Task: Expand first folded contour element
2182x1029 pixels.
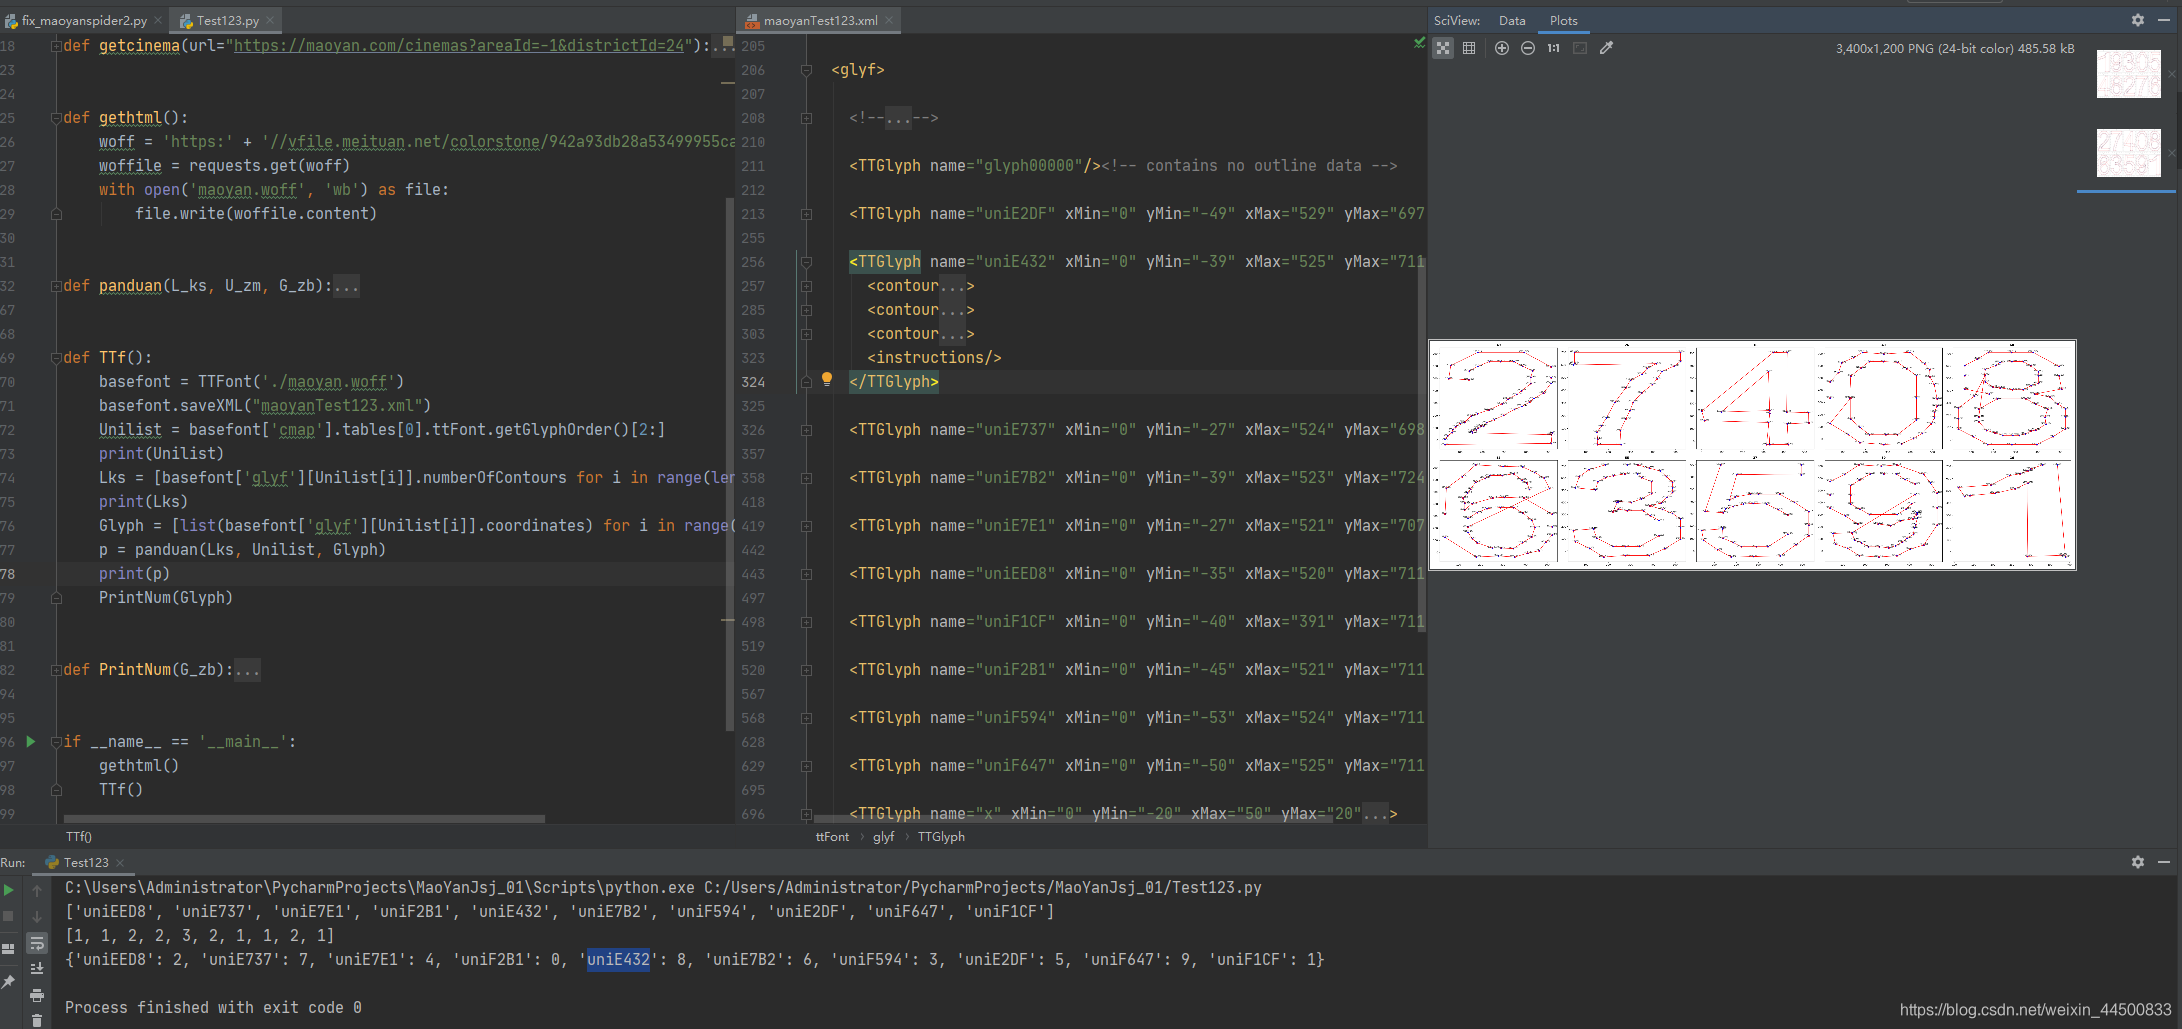Action: (x=806, y=286)
